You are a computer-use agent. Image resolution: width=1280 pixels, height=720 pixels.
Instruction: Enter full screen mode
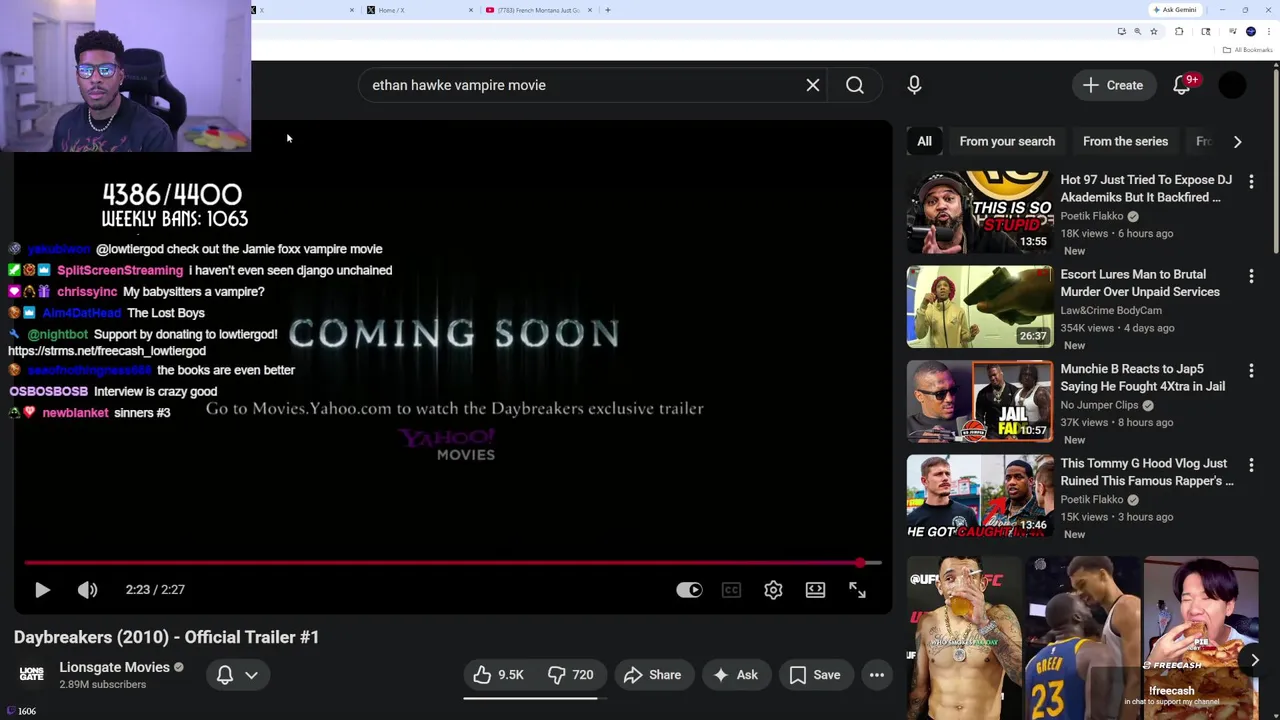pyautogui.click(x=857, y=590)
